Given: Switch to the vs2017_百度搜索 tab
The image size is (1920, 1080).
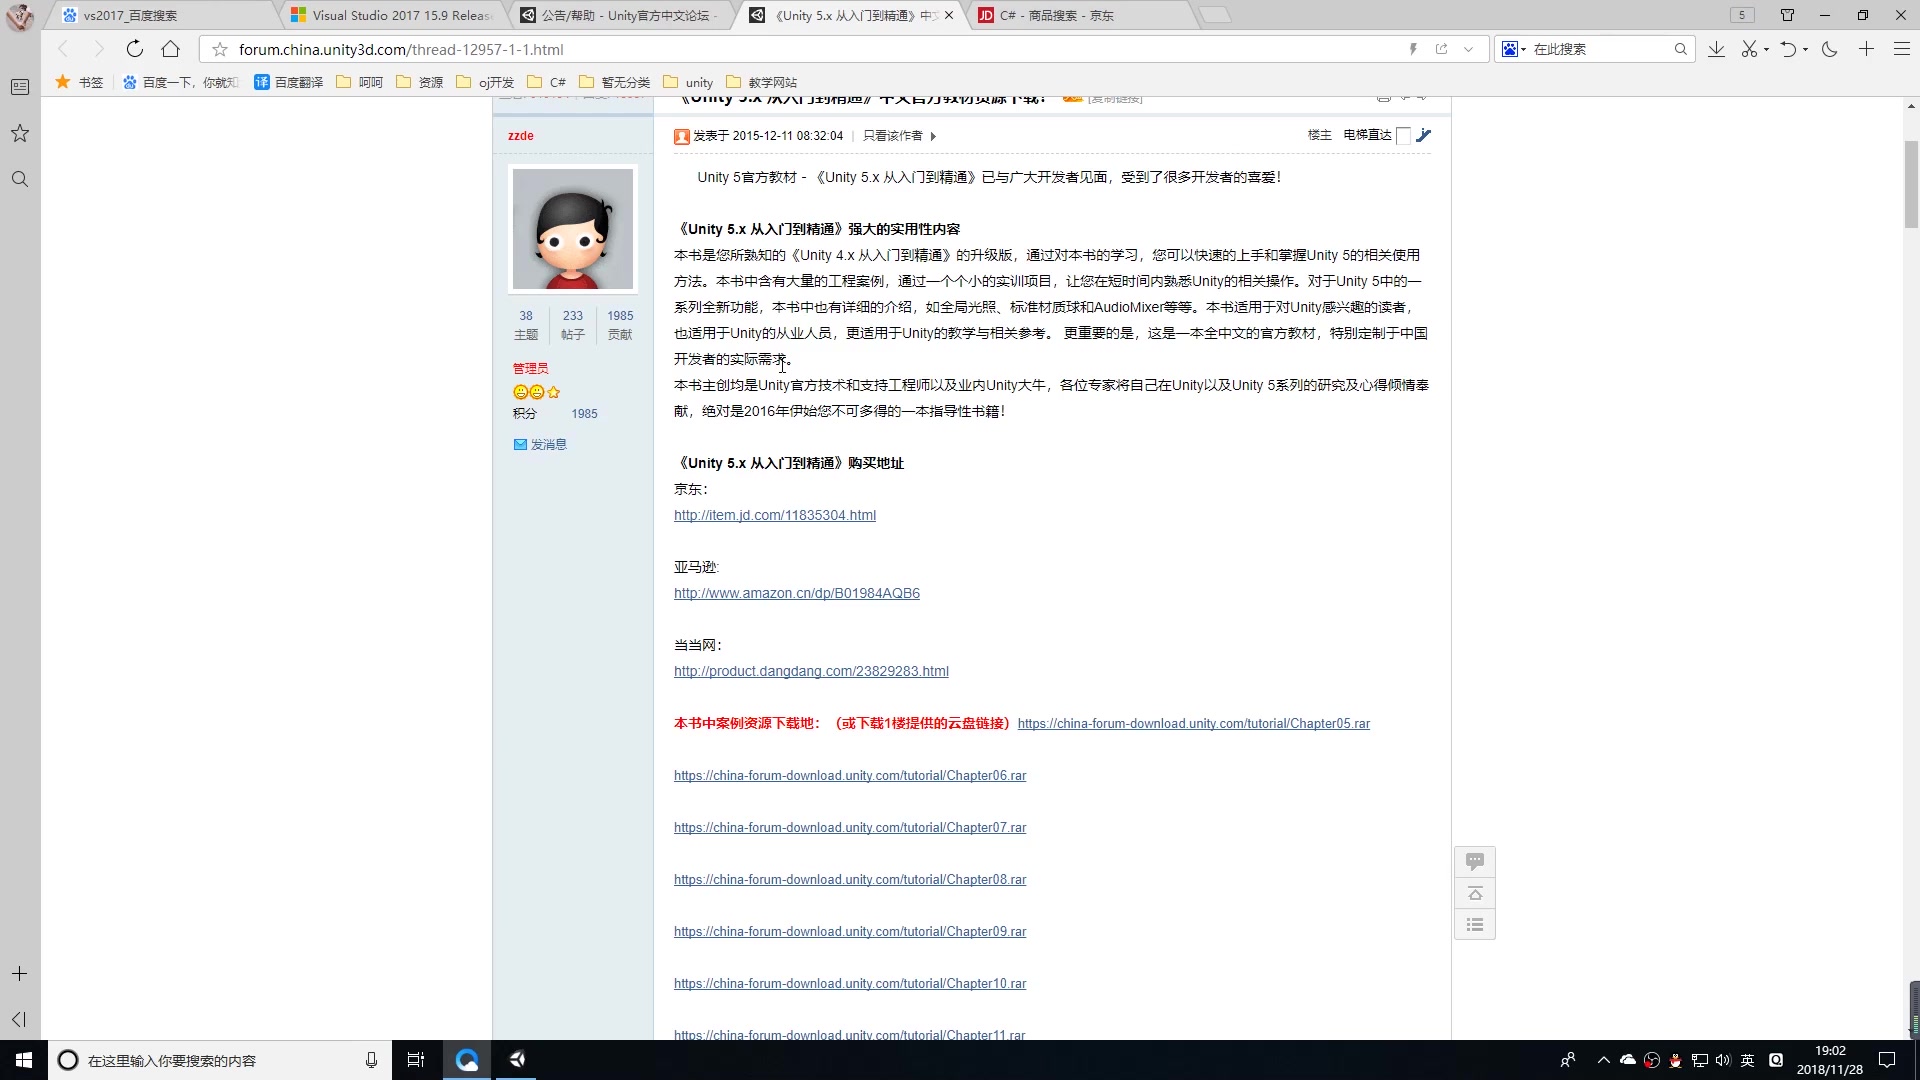Looking at the screenshot, I should [160, 15].
